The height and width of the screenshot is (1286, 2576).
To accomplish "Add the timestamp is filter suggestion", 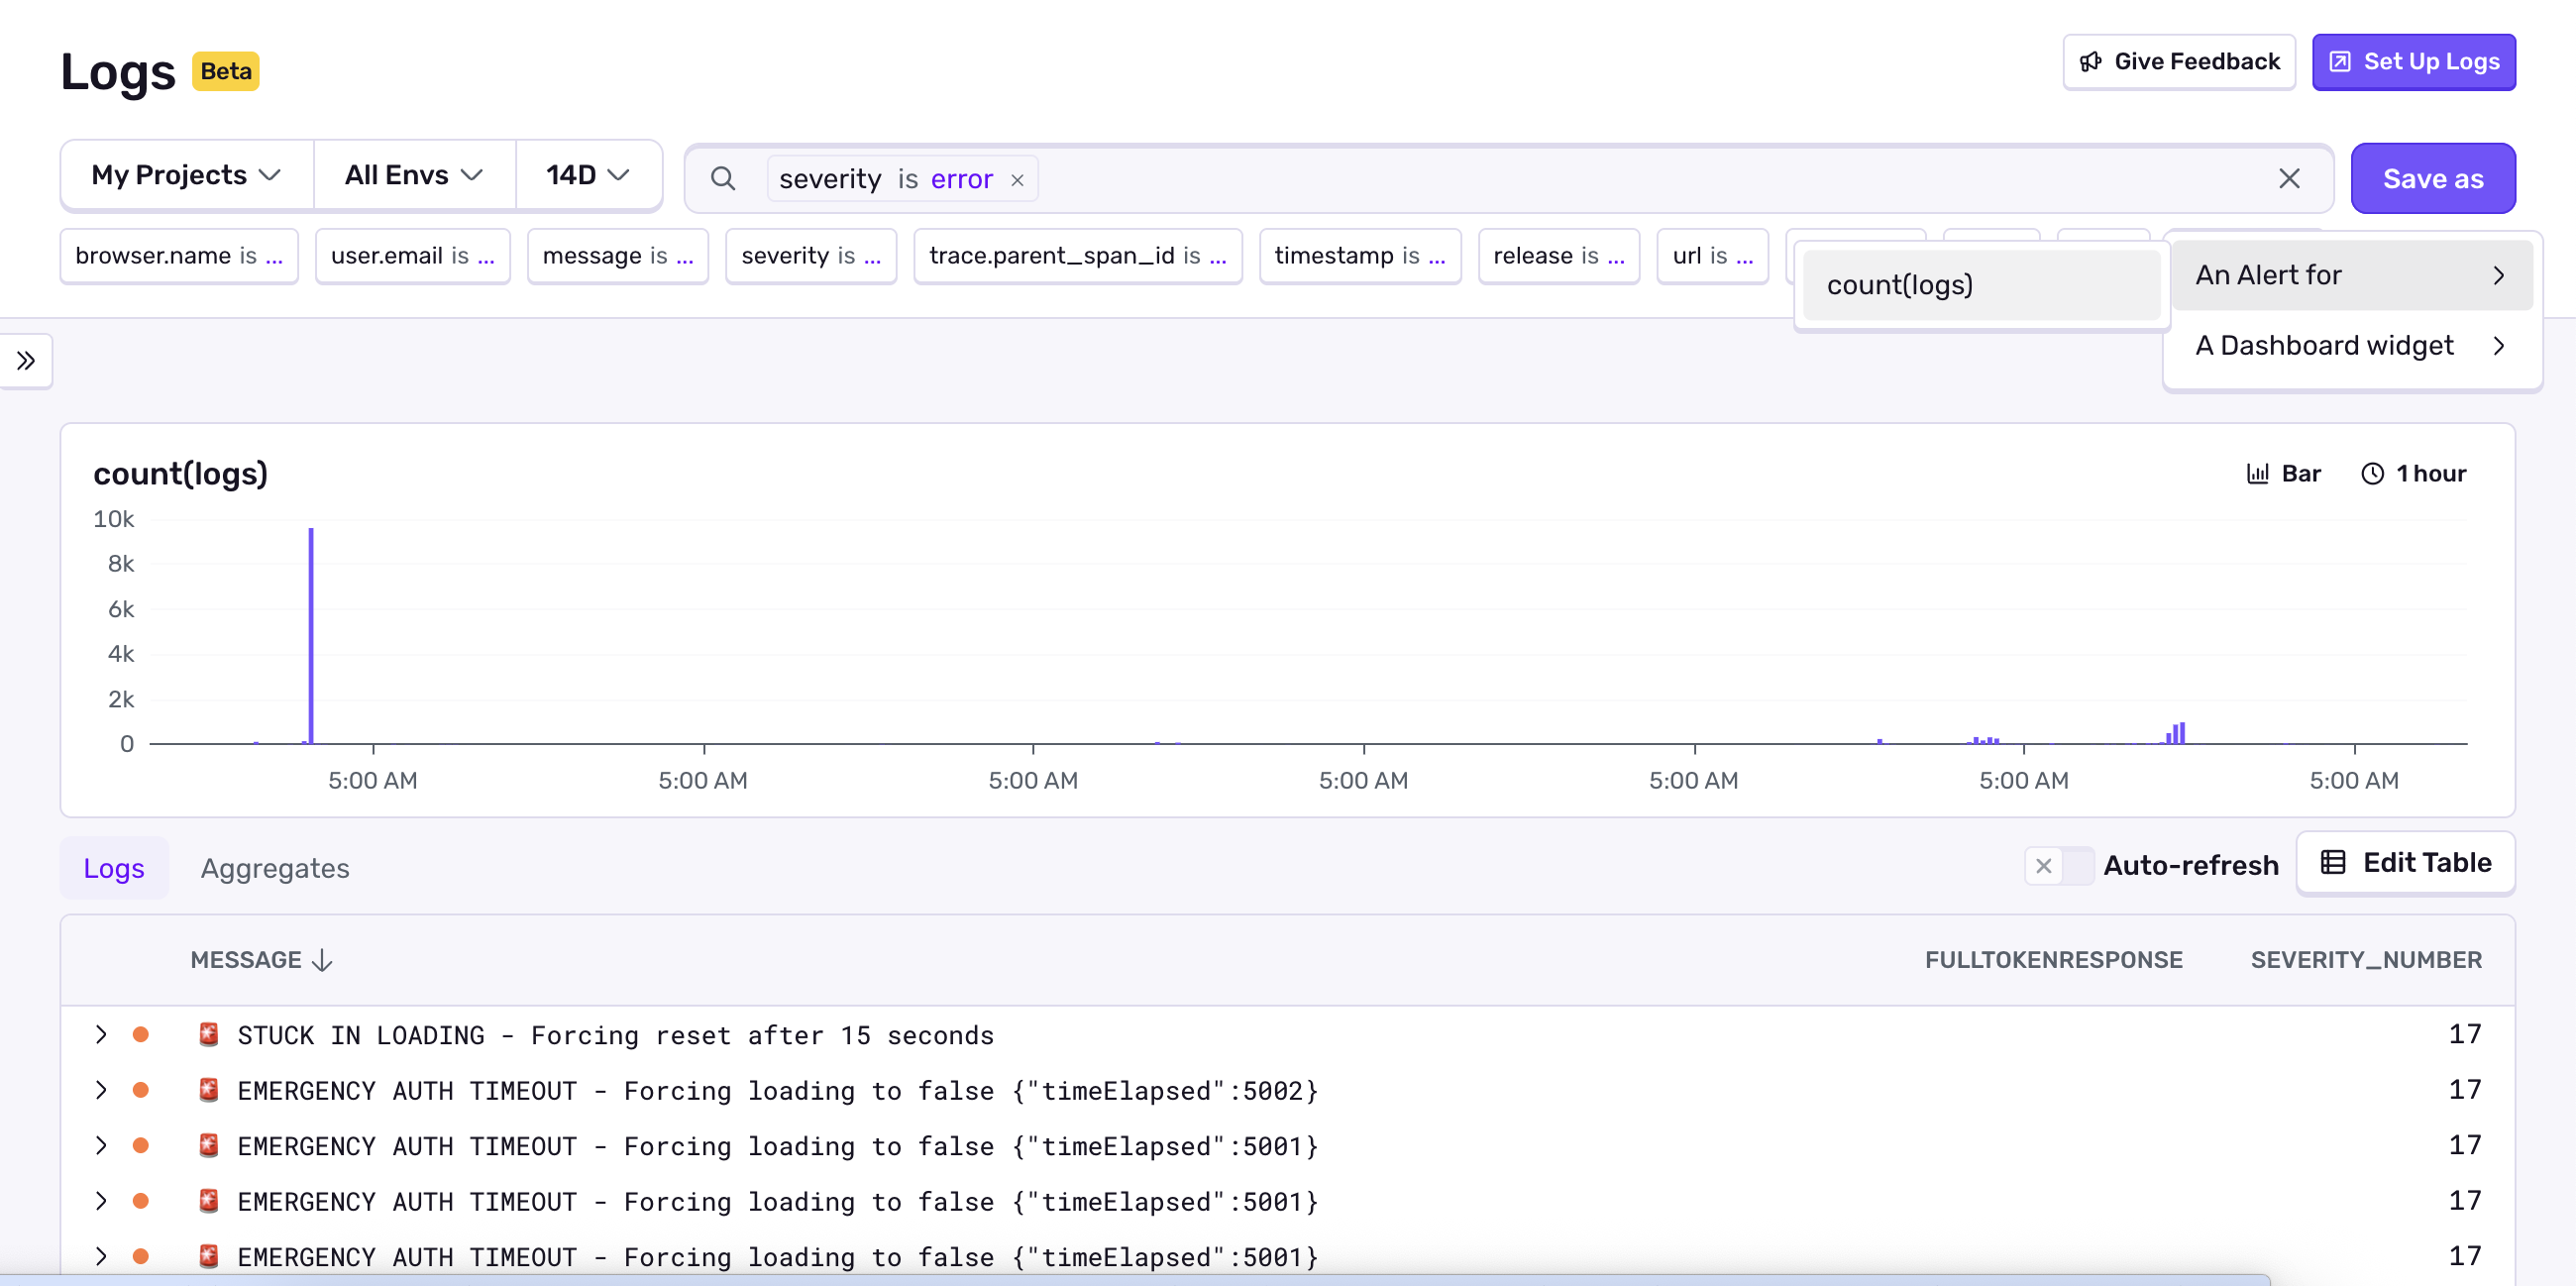I will coord(1359,256).
